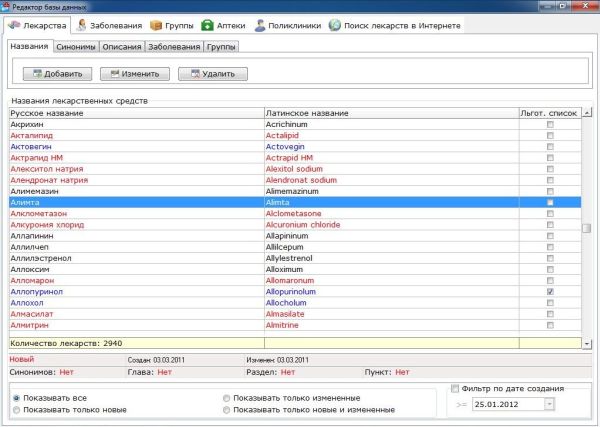This screenshot has width=600, height=427.
Task: Click the date field showing 25.01.2012
Action: (508, 404)
